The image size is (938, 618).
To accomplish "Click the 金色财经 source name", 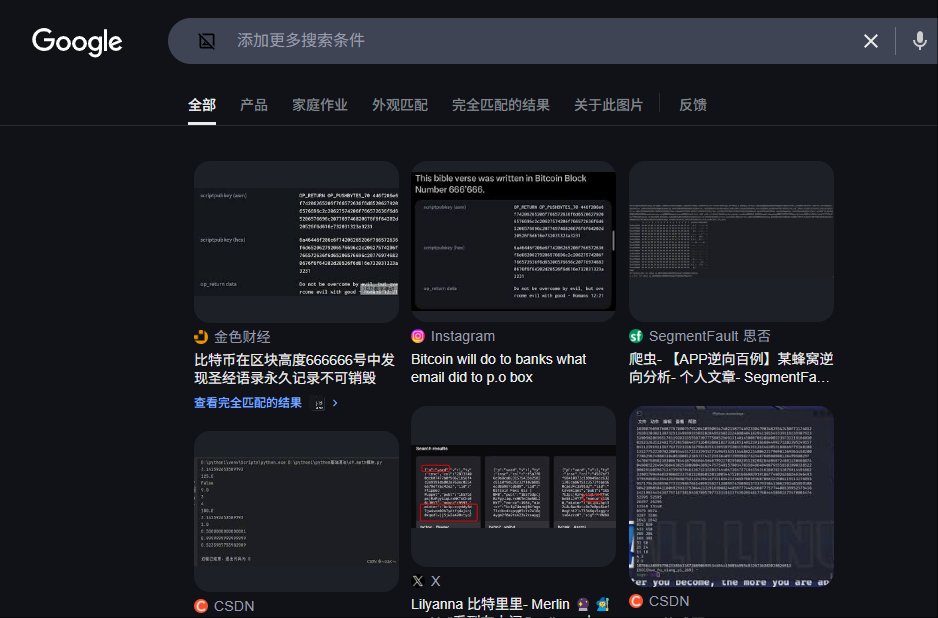I will [242, 337].
